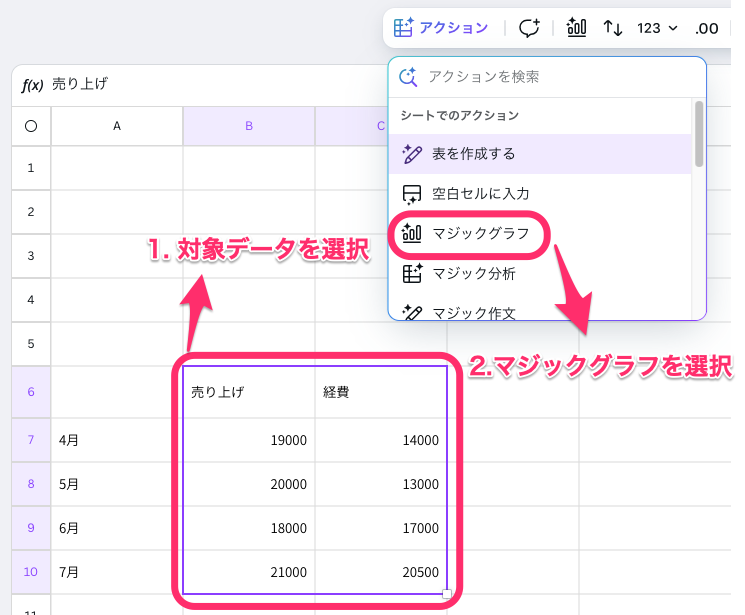Click the cell with value 20500

pyautogui.click(x=381, y=572)
